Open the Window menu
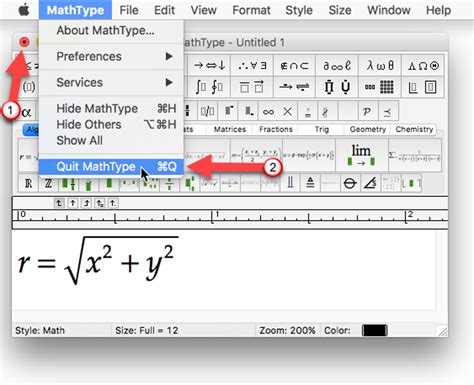The image size is (474, 385). [389, 10]
